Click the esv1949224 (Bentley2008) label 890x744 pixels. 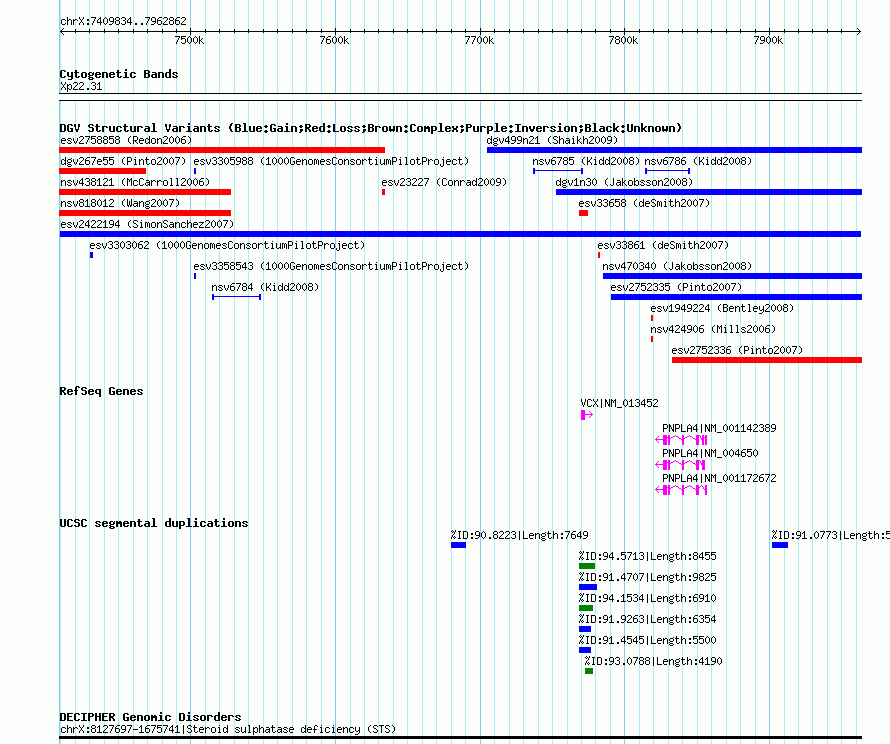722,308
